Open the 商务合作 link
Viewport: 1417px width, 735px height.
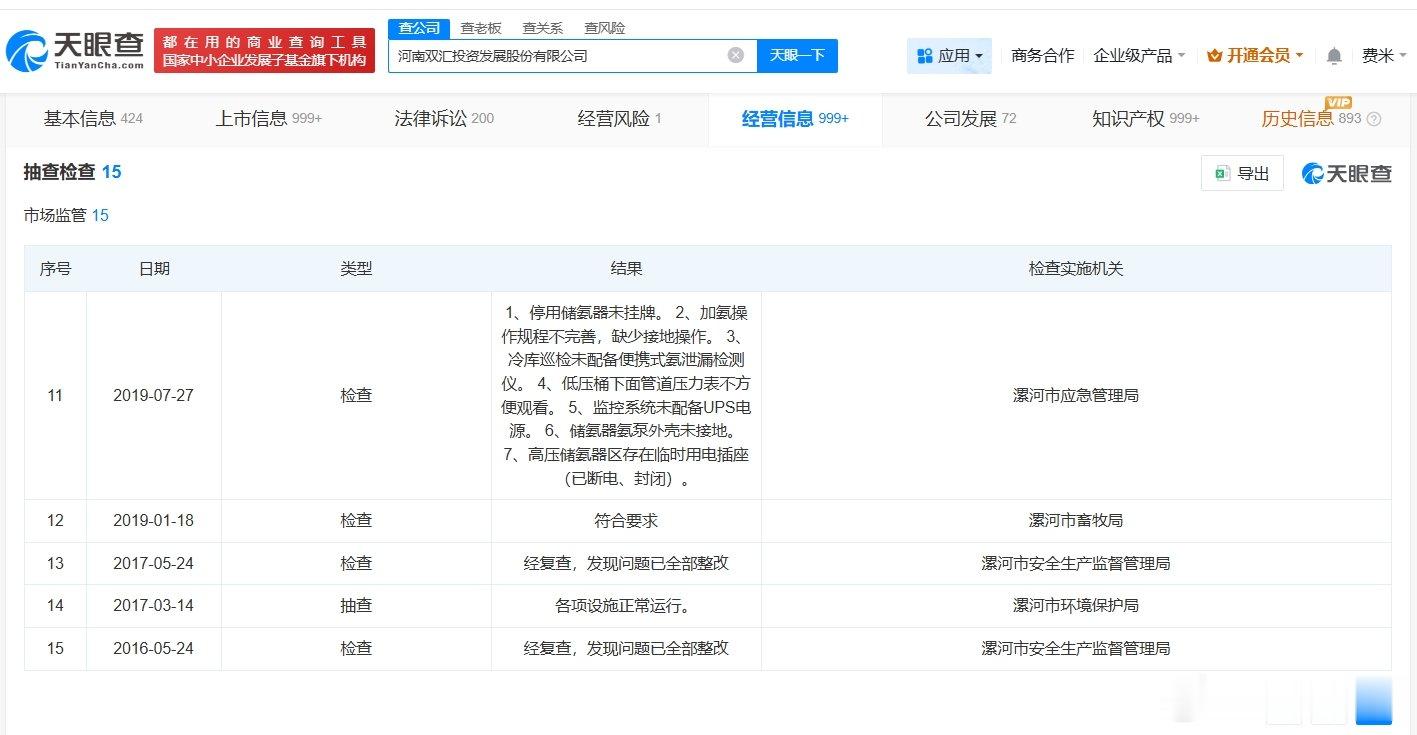tap(1043, 56)
